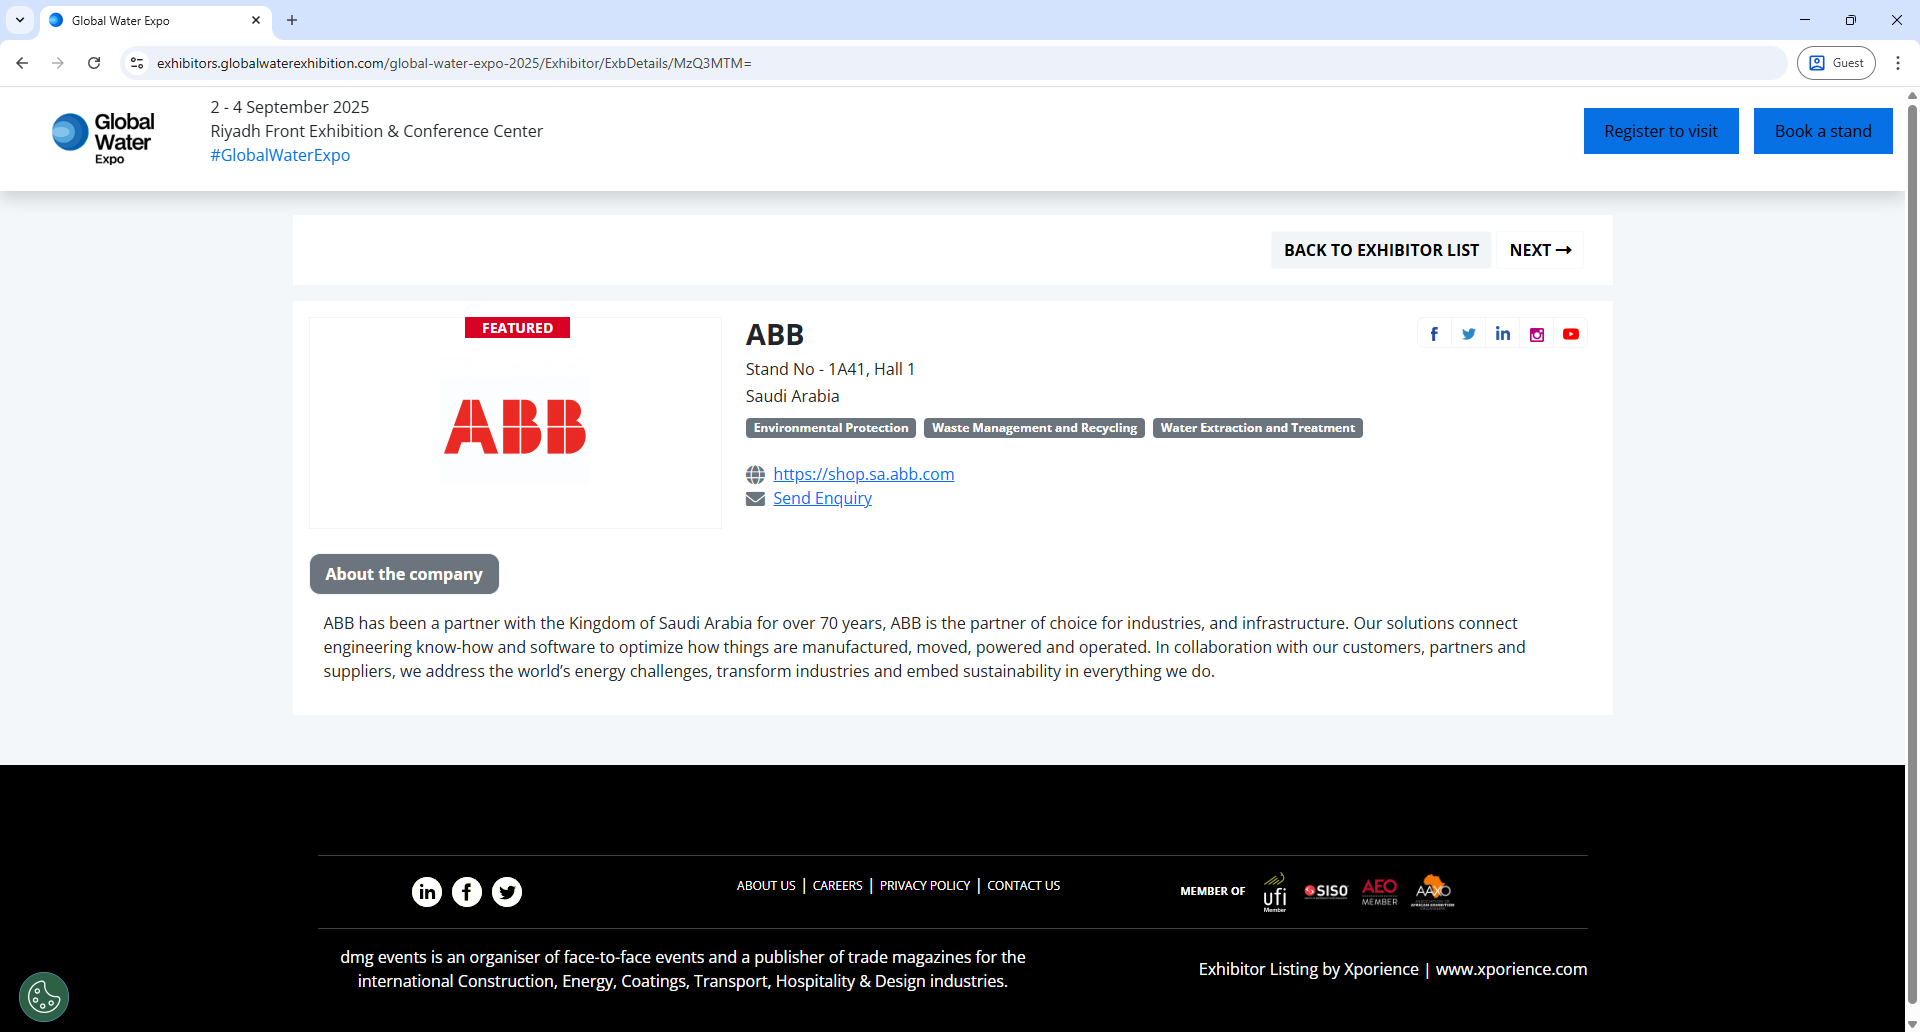Open the footer LinkedIn icon

tap(427, 891)
